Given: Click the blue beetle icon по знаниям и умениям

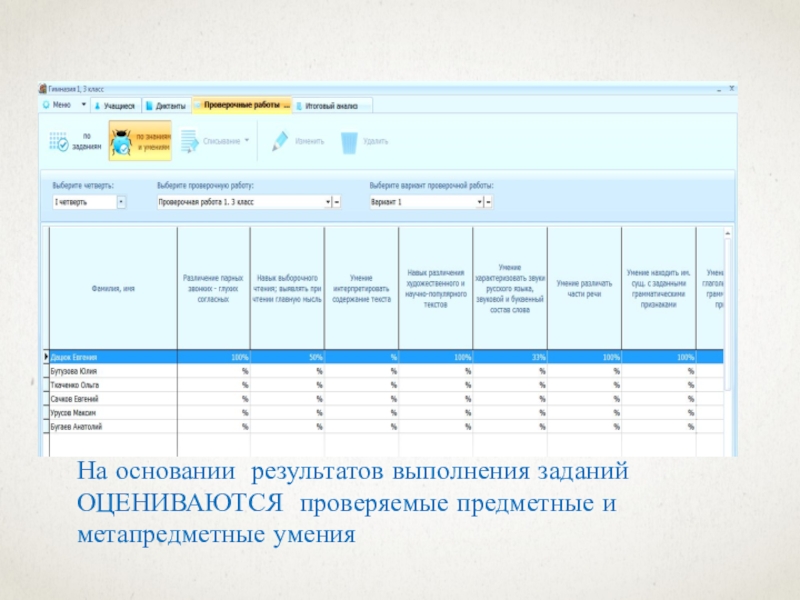Looking at the screenshot, I should (121, 142).
